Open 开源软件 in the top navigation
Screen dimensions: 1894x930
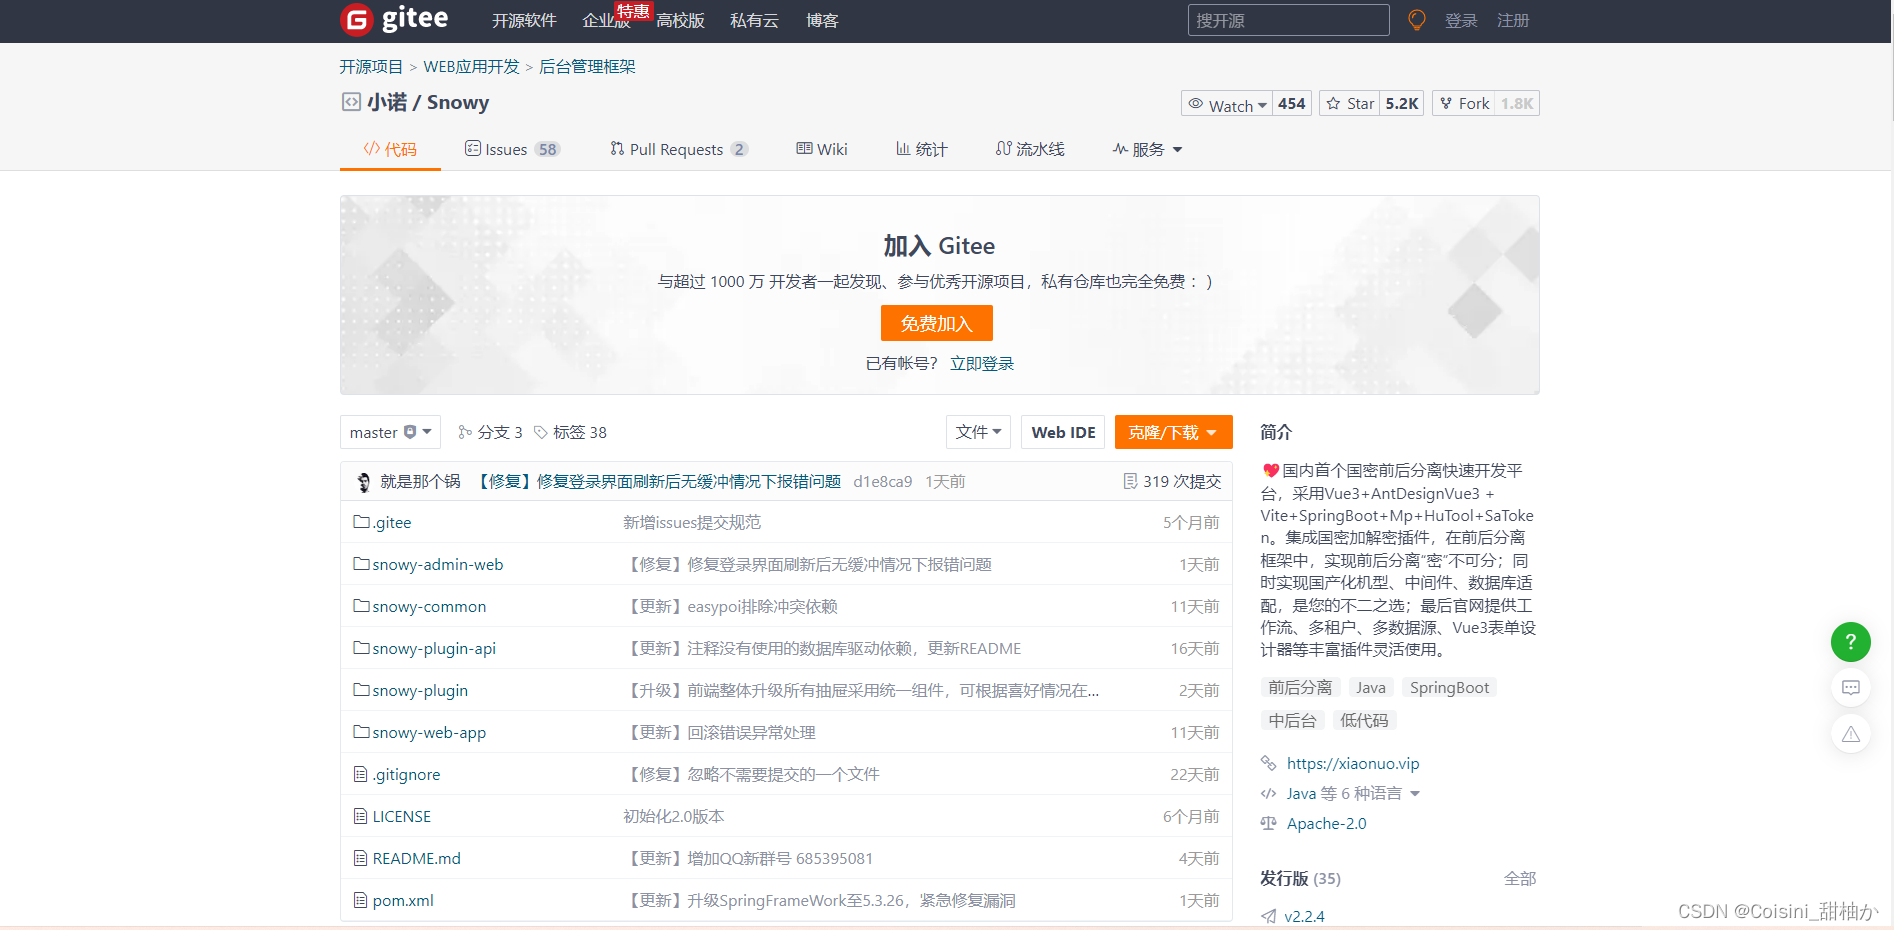[524, 21]
